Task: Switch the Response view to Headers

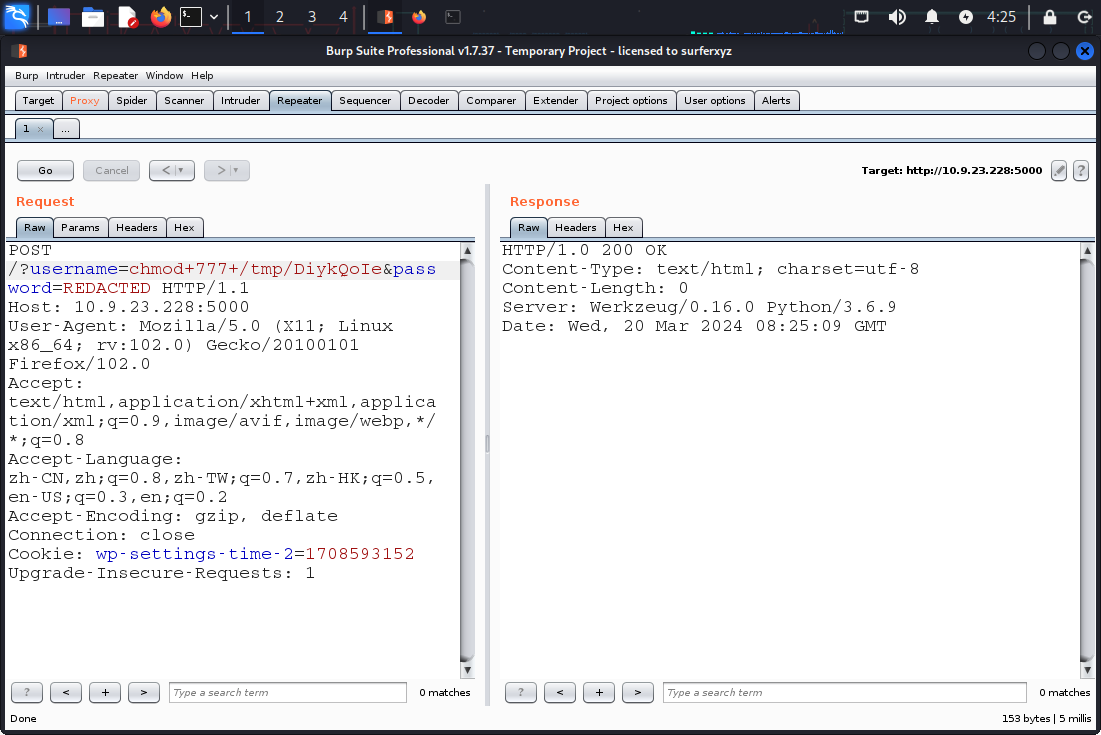Action: point(576,227)
